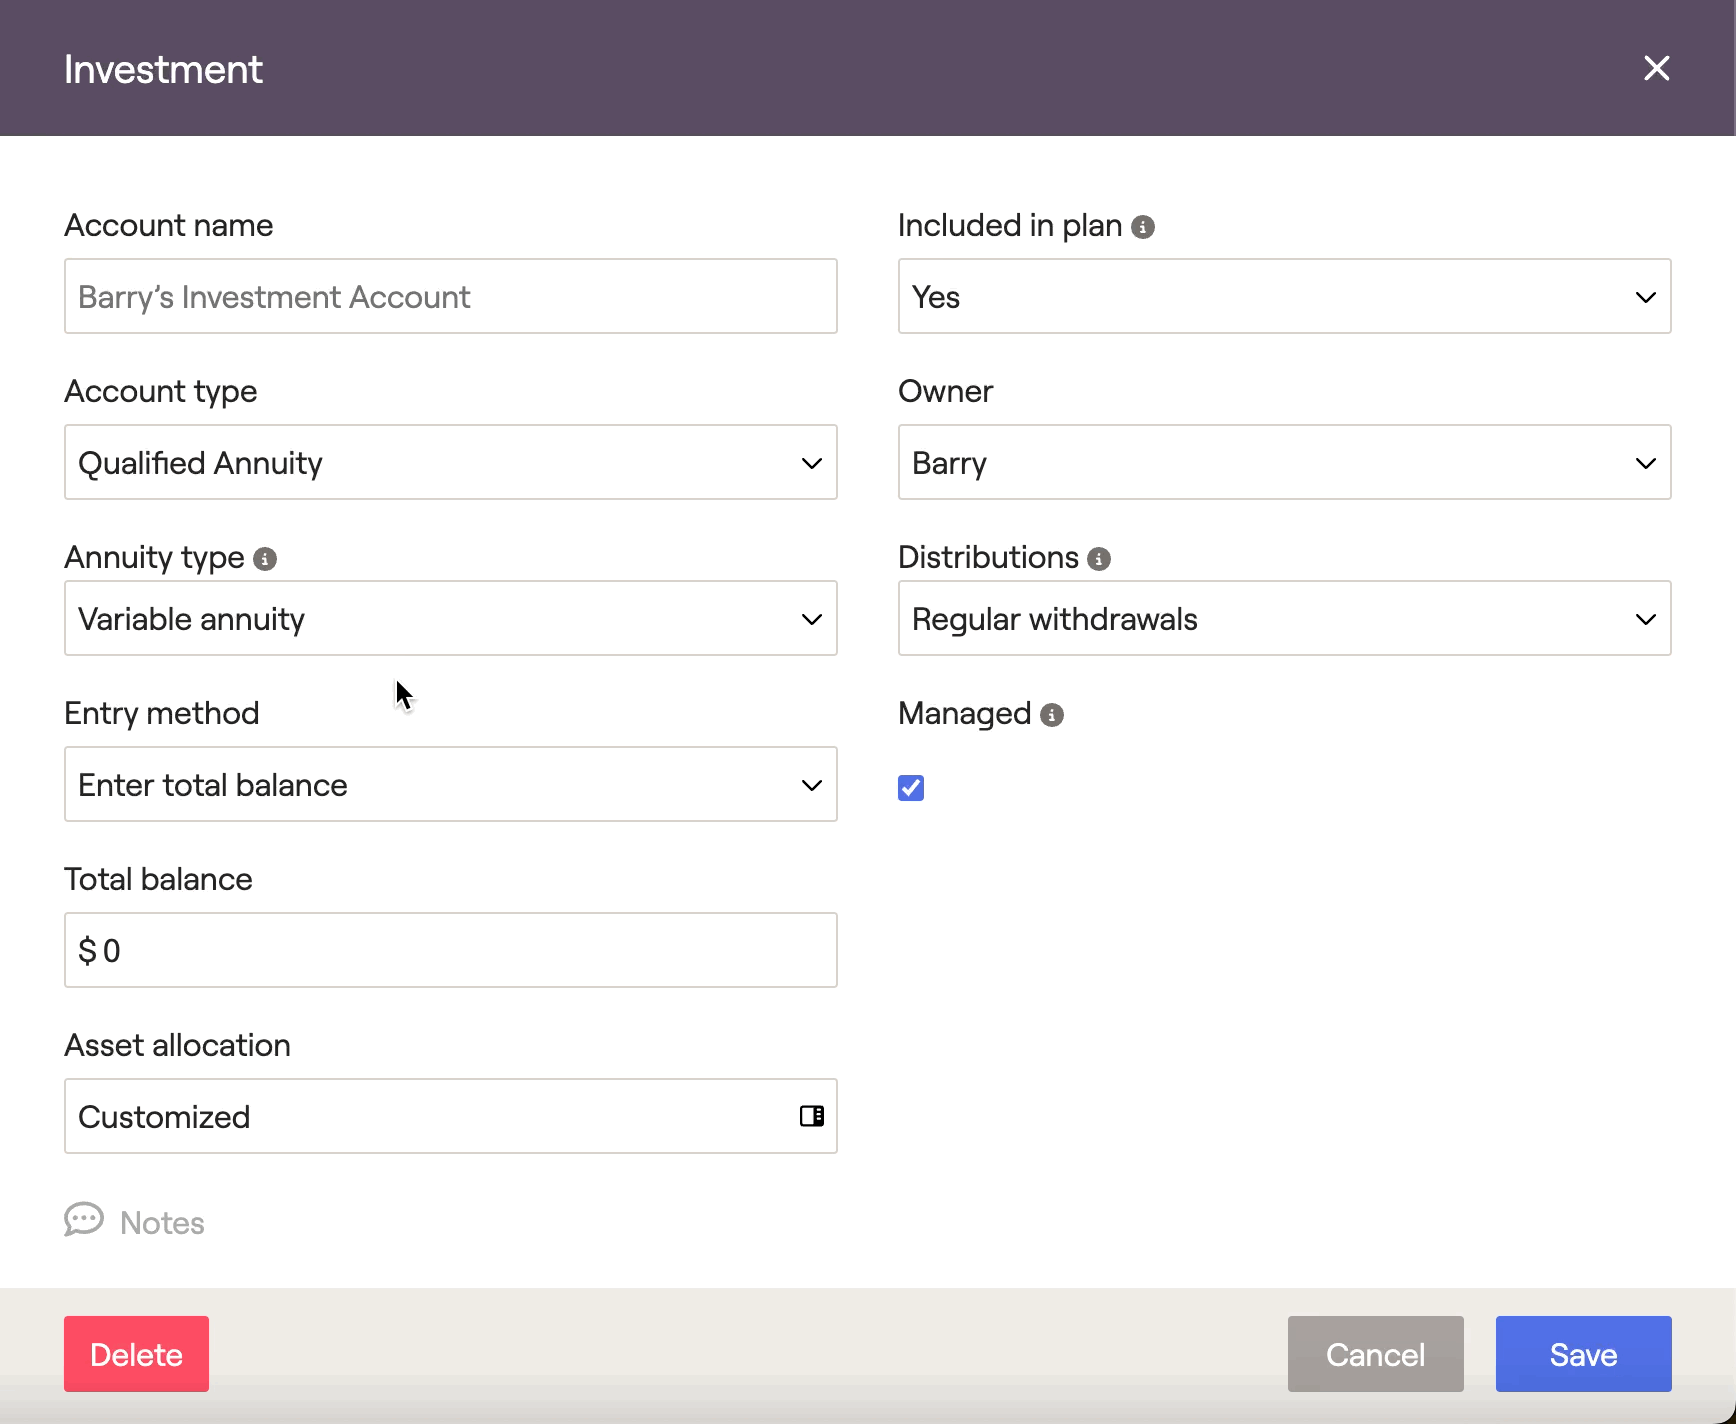Click the Annuity type info icon
This screenshot has height=1424, width=1736.
[265, 559]
